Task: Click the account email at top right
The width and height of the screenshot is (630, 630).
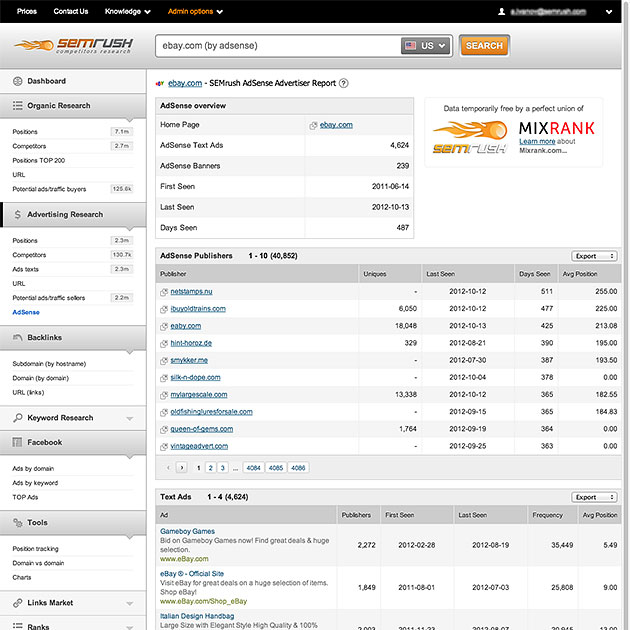Action: point(548,12)
